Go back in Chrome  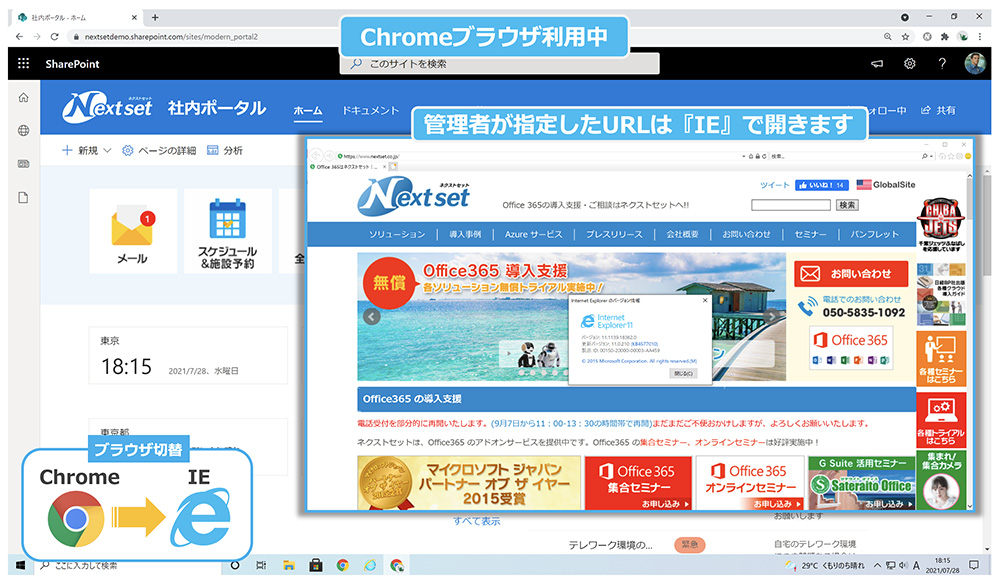coord(19,37)
